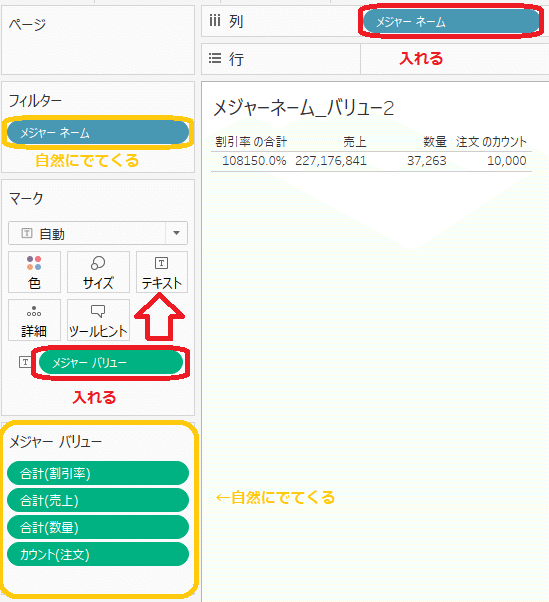The height and width of the screenshot is (602, 549).
Task: Click the フィルター shelf label
Action: coord(35,101)
